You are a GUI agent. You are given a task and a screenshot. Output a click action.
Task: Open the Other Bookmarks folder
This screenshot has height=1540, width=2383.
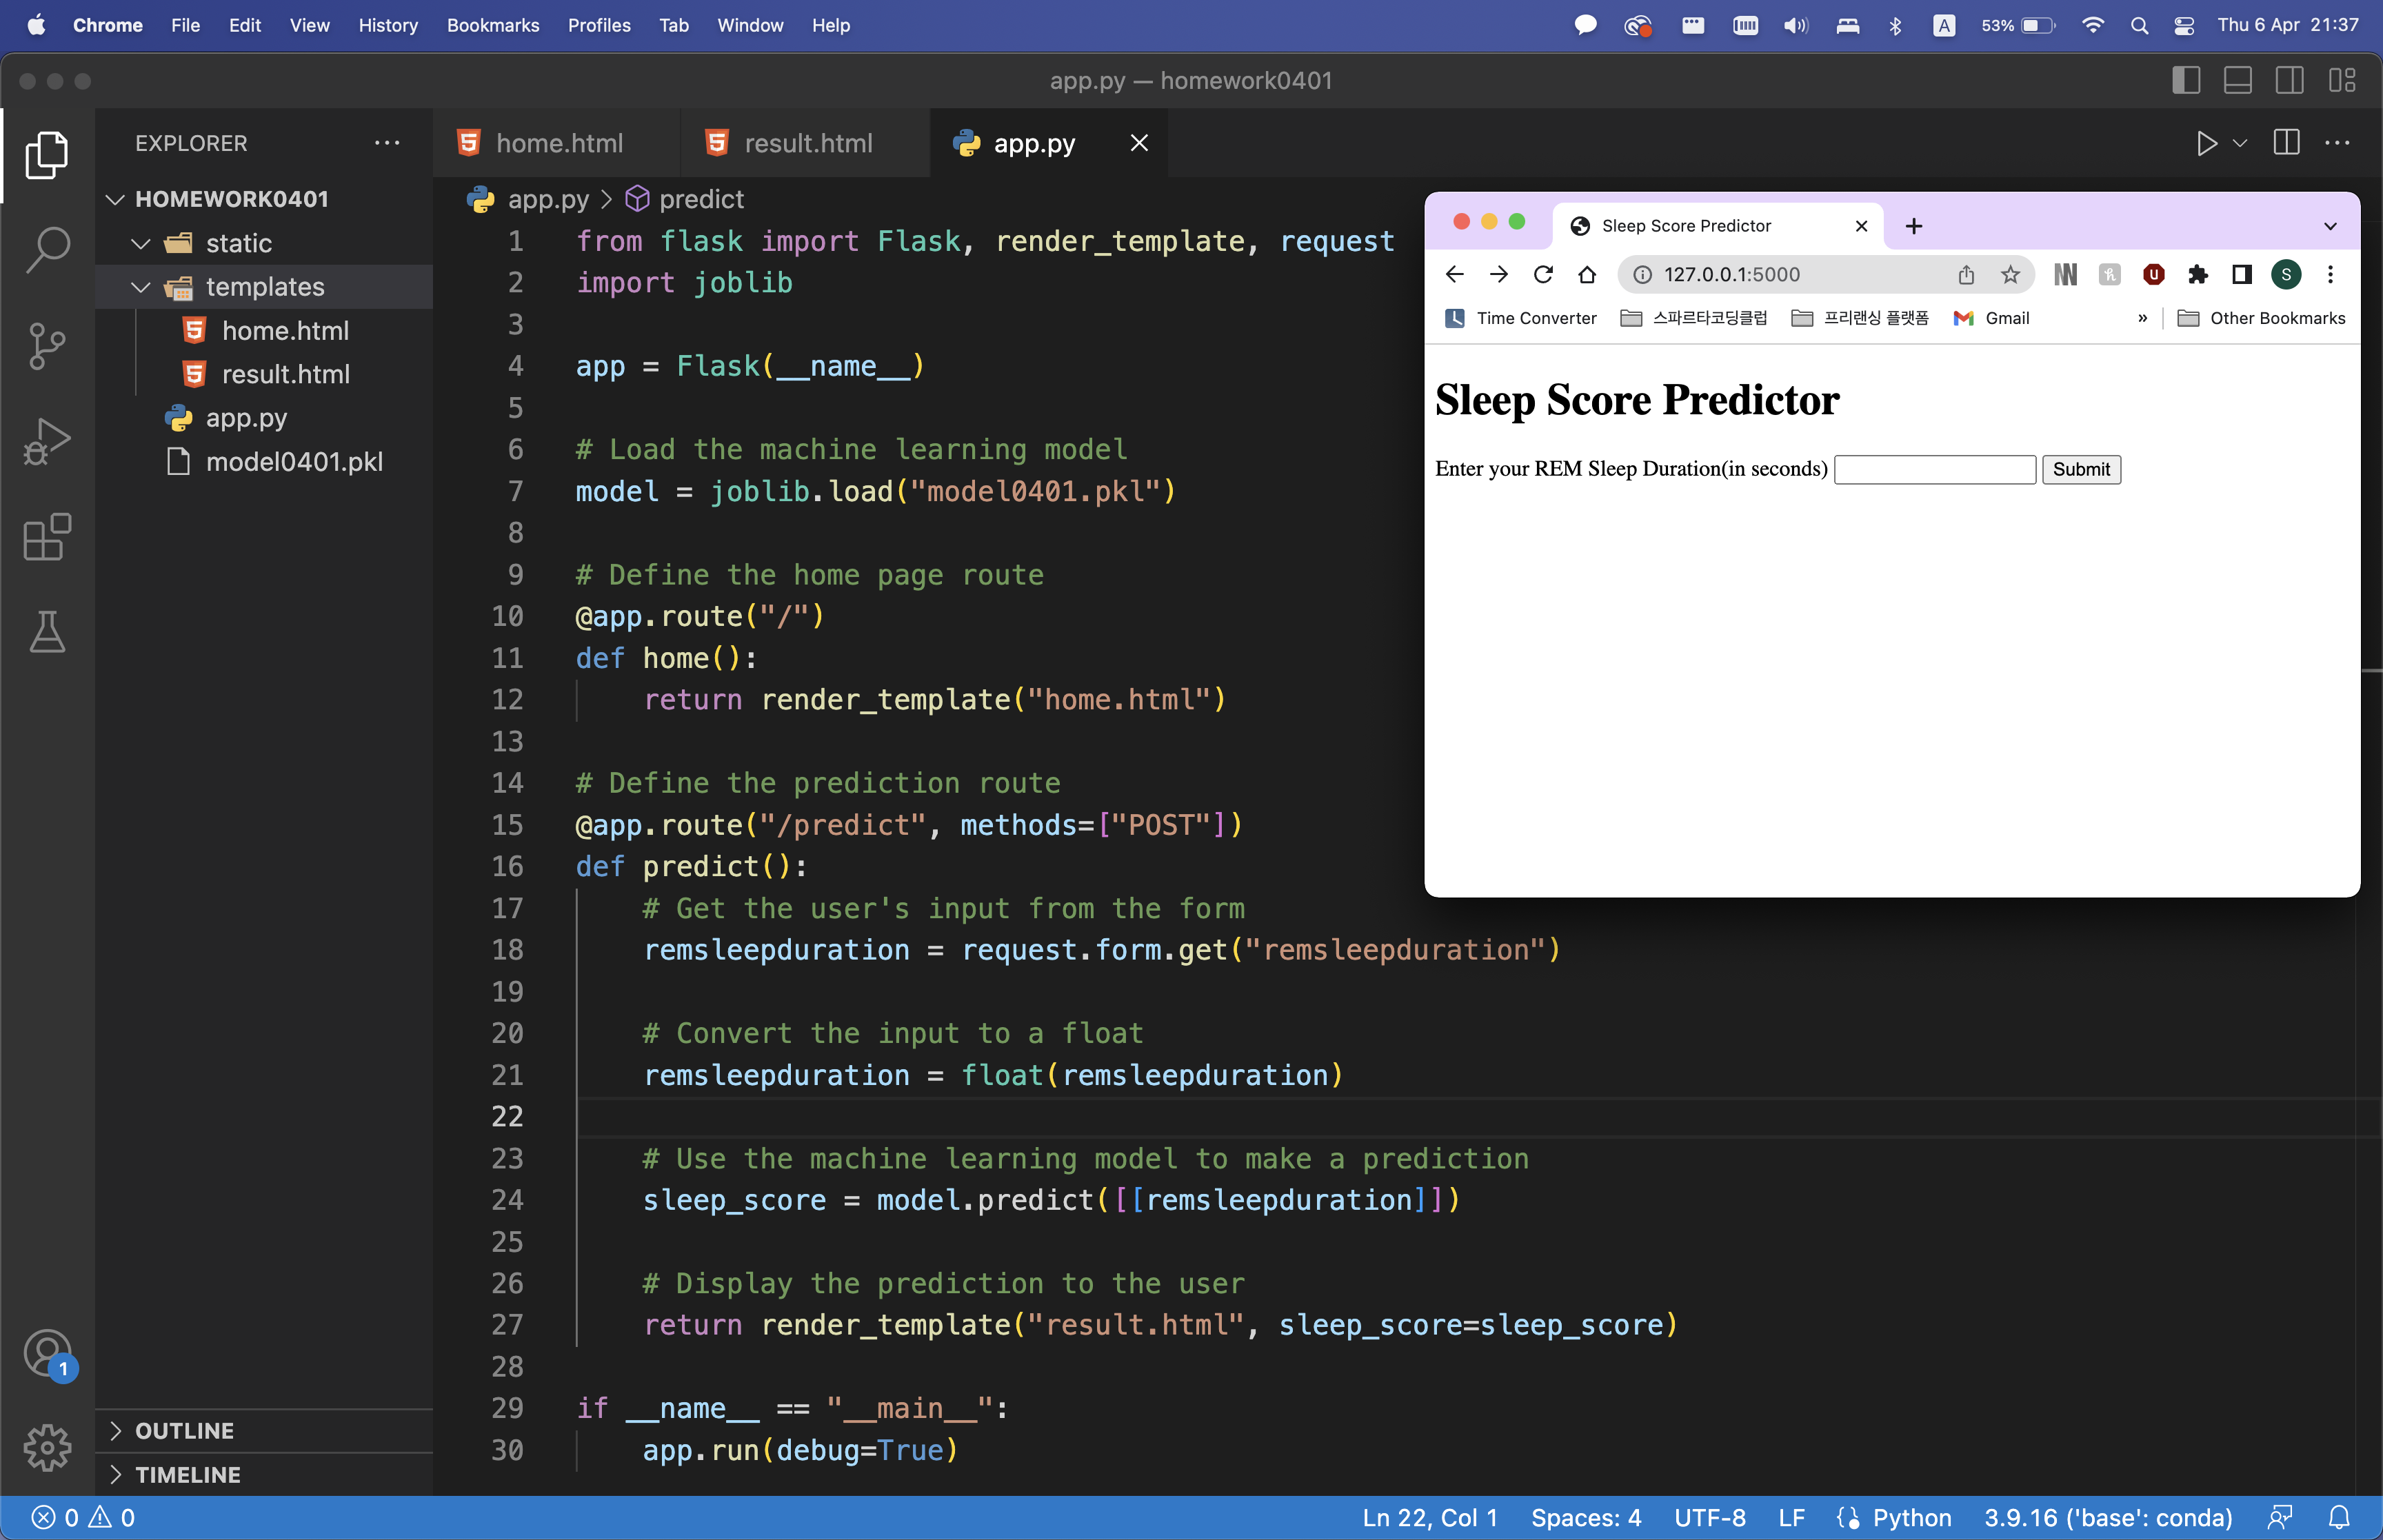(2261, 318)
